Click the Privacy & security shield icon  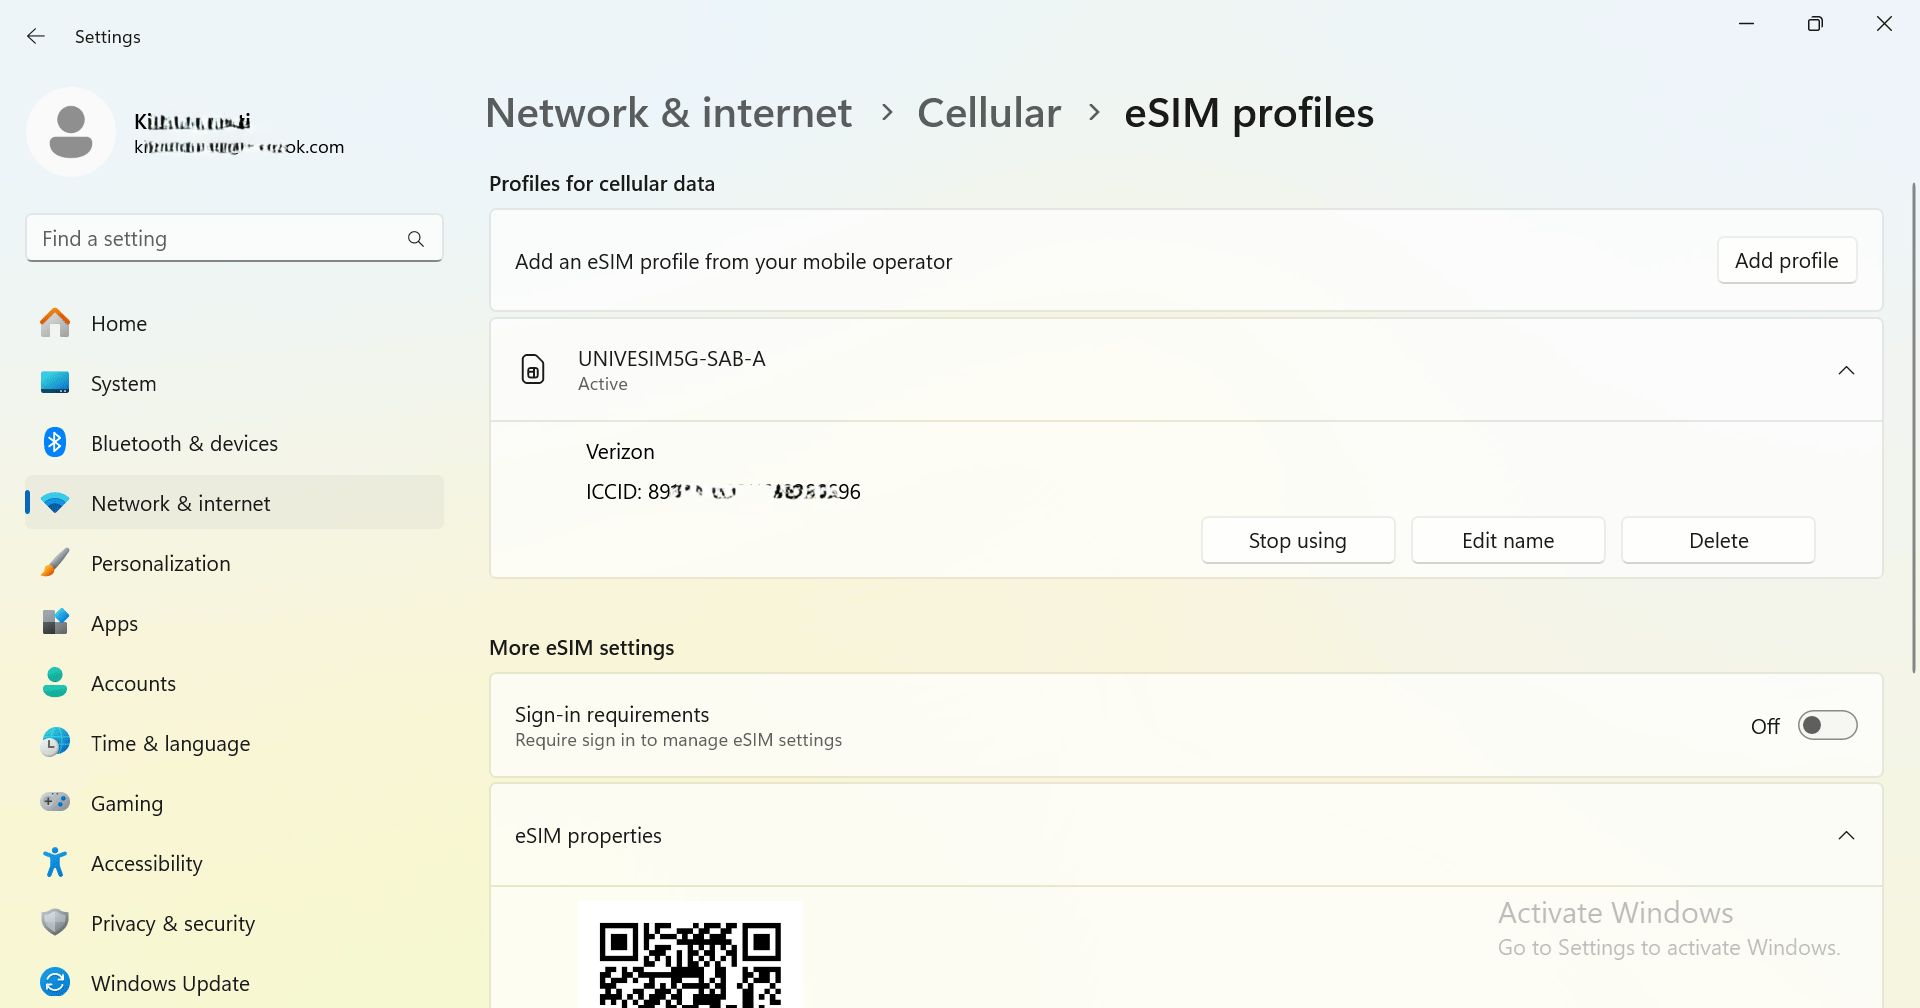(x=55, y=923)
